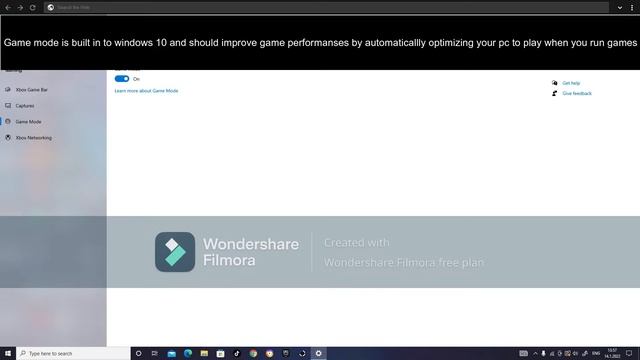640x360 pixels.
Task: Open File Explorer from the taskbar
Action: (x=204, y=353)
